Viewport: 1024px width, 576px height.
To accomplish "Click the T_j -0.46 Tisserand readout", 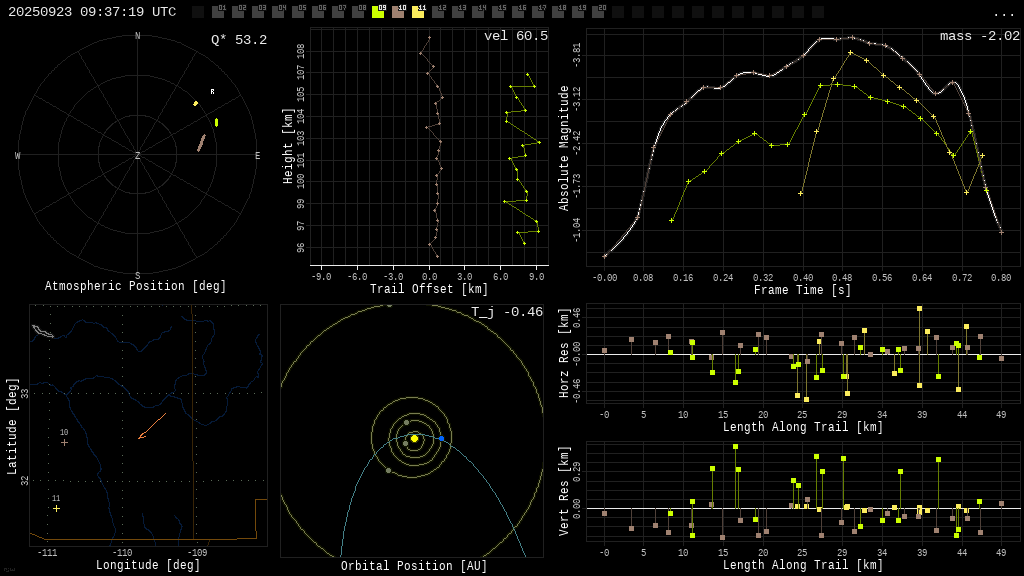I will (x=506, y=312).
